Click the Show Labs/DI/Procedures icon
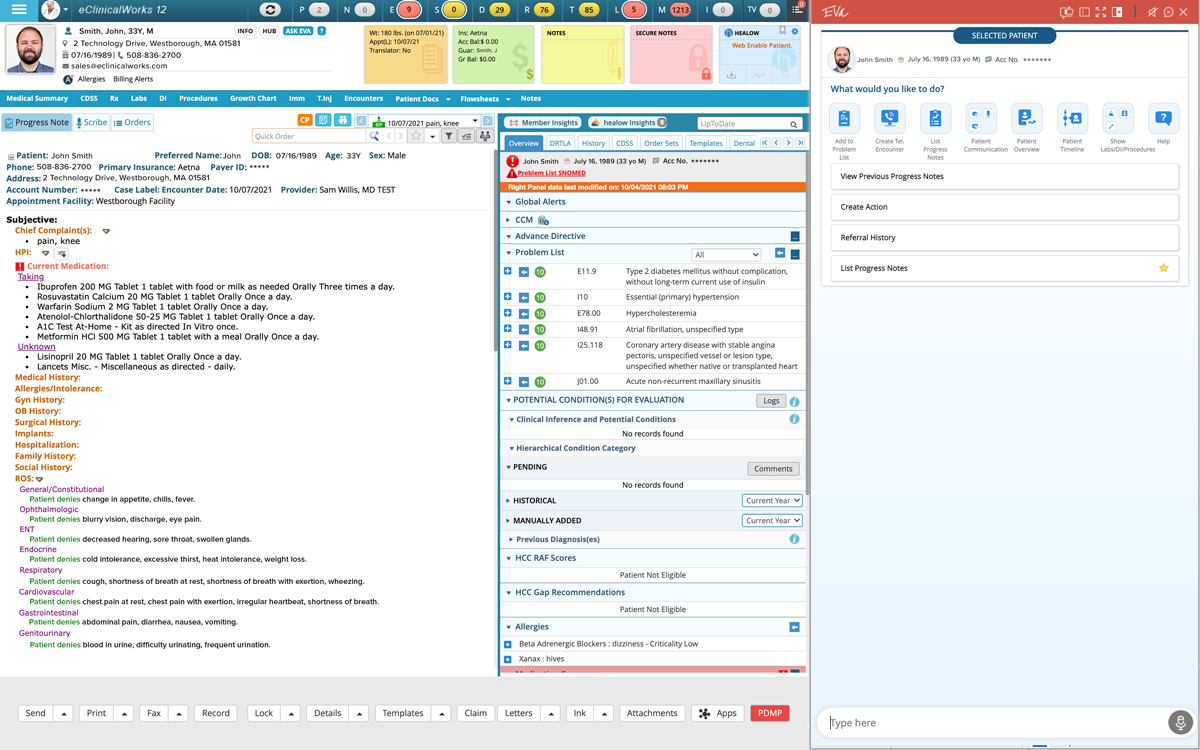 pos(1117,117)
